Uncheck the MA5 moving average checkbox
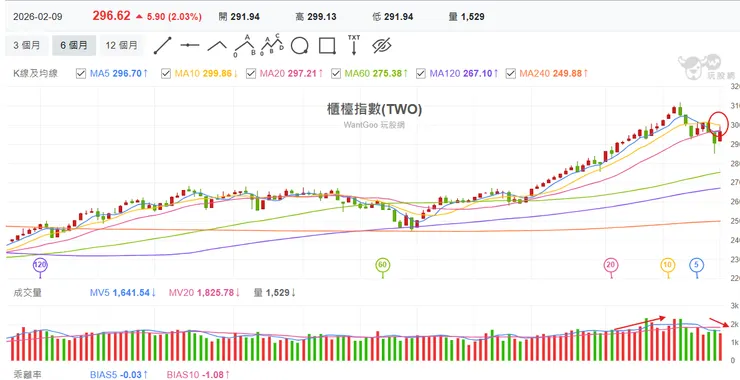The image size is (740, 380). pos(81,74)
